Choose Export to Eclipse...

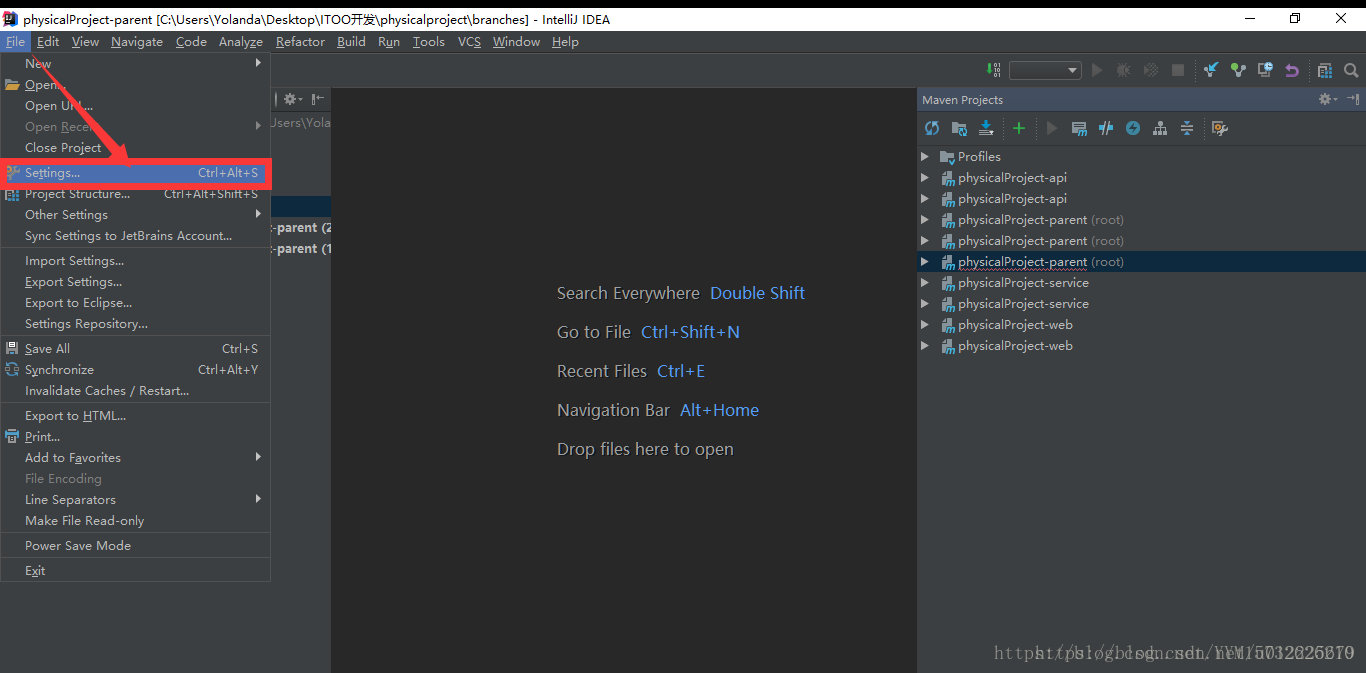pyautogui.click(x=136, y=303)
